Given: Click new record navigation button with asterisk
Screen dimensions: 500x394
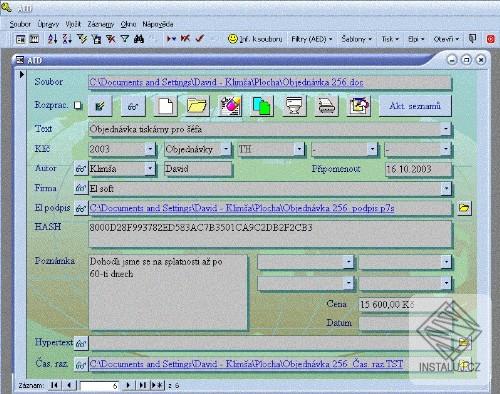Looking at the screenshot, I should click(x=157, y=385).
